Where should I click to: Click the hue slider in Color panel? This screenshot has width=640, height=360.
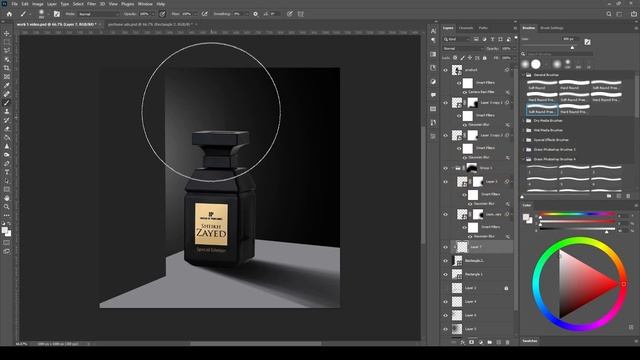(x=578, y=213)
